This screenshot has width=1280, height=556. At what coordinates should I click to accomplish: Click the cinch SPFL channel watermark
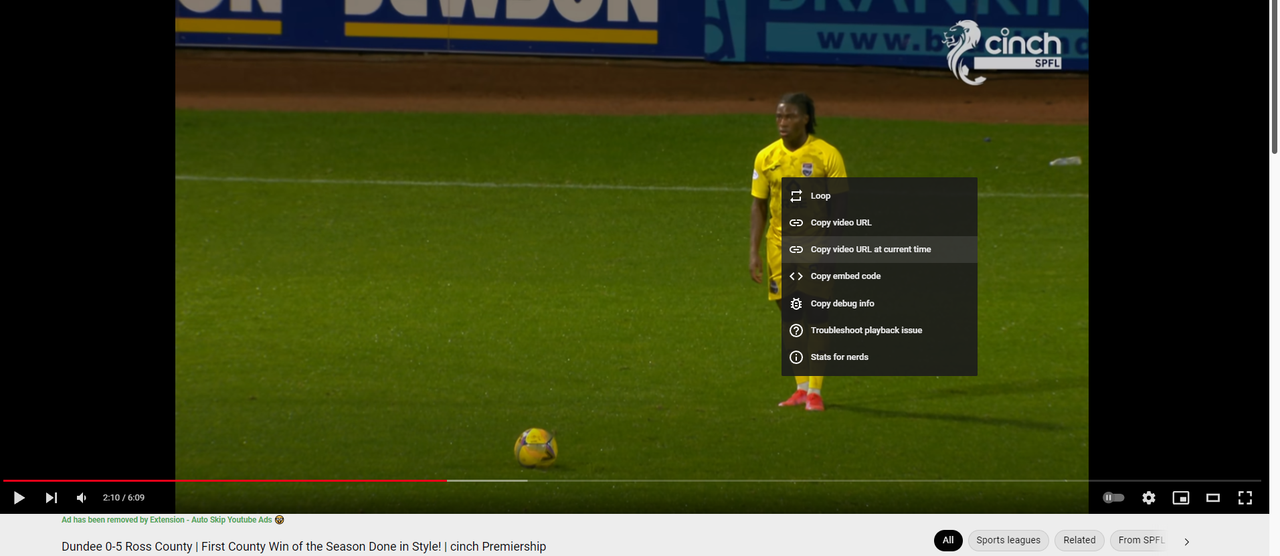[1003, 51]
